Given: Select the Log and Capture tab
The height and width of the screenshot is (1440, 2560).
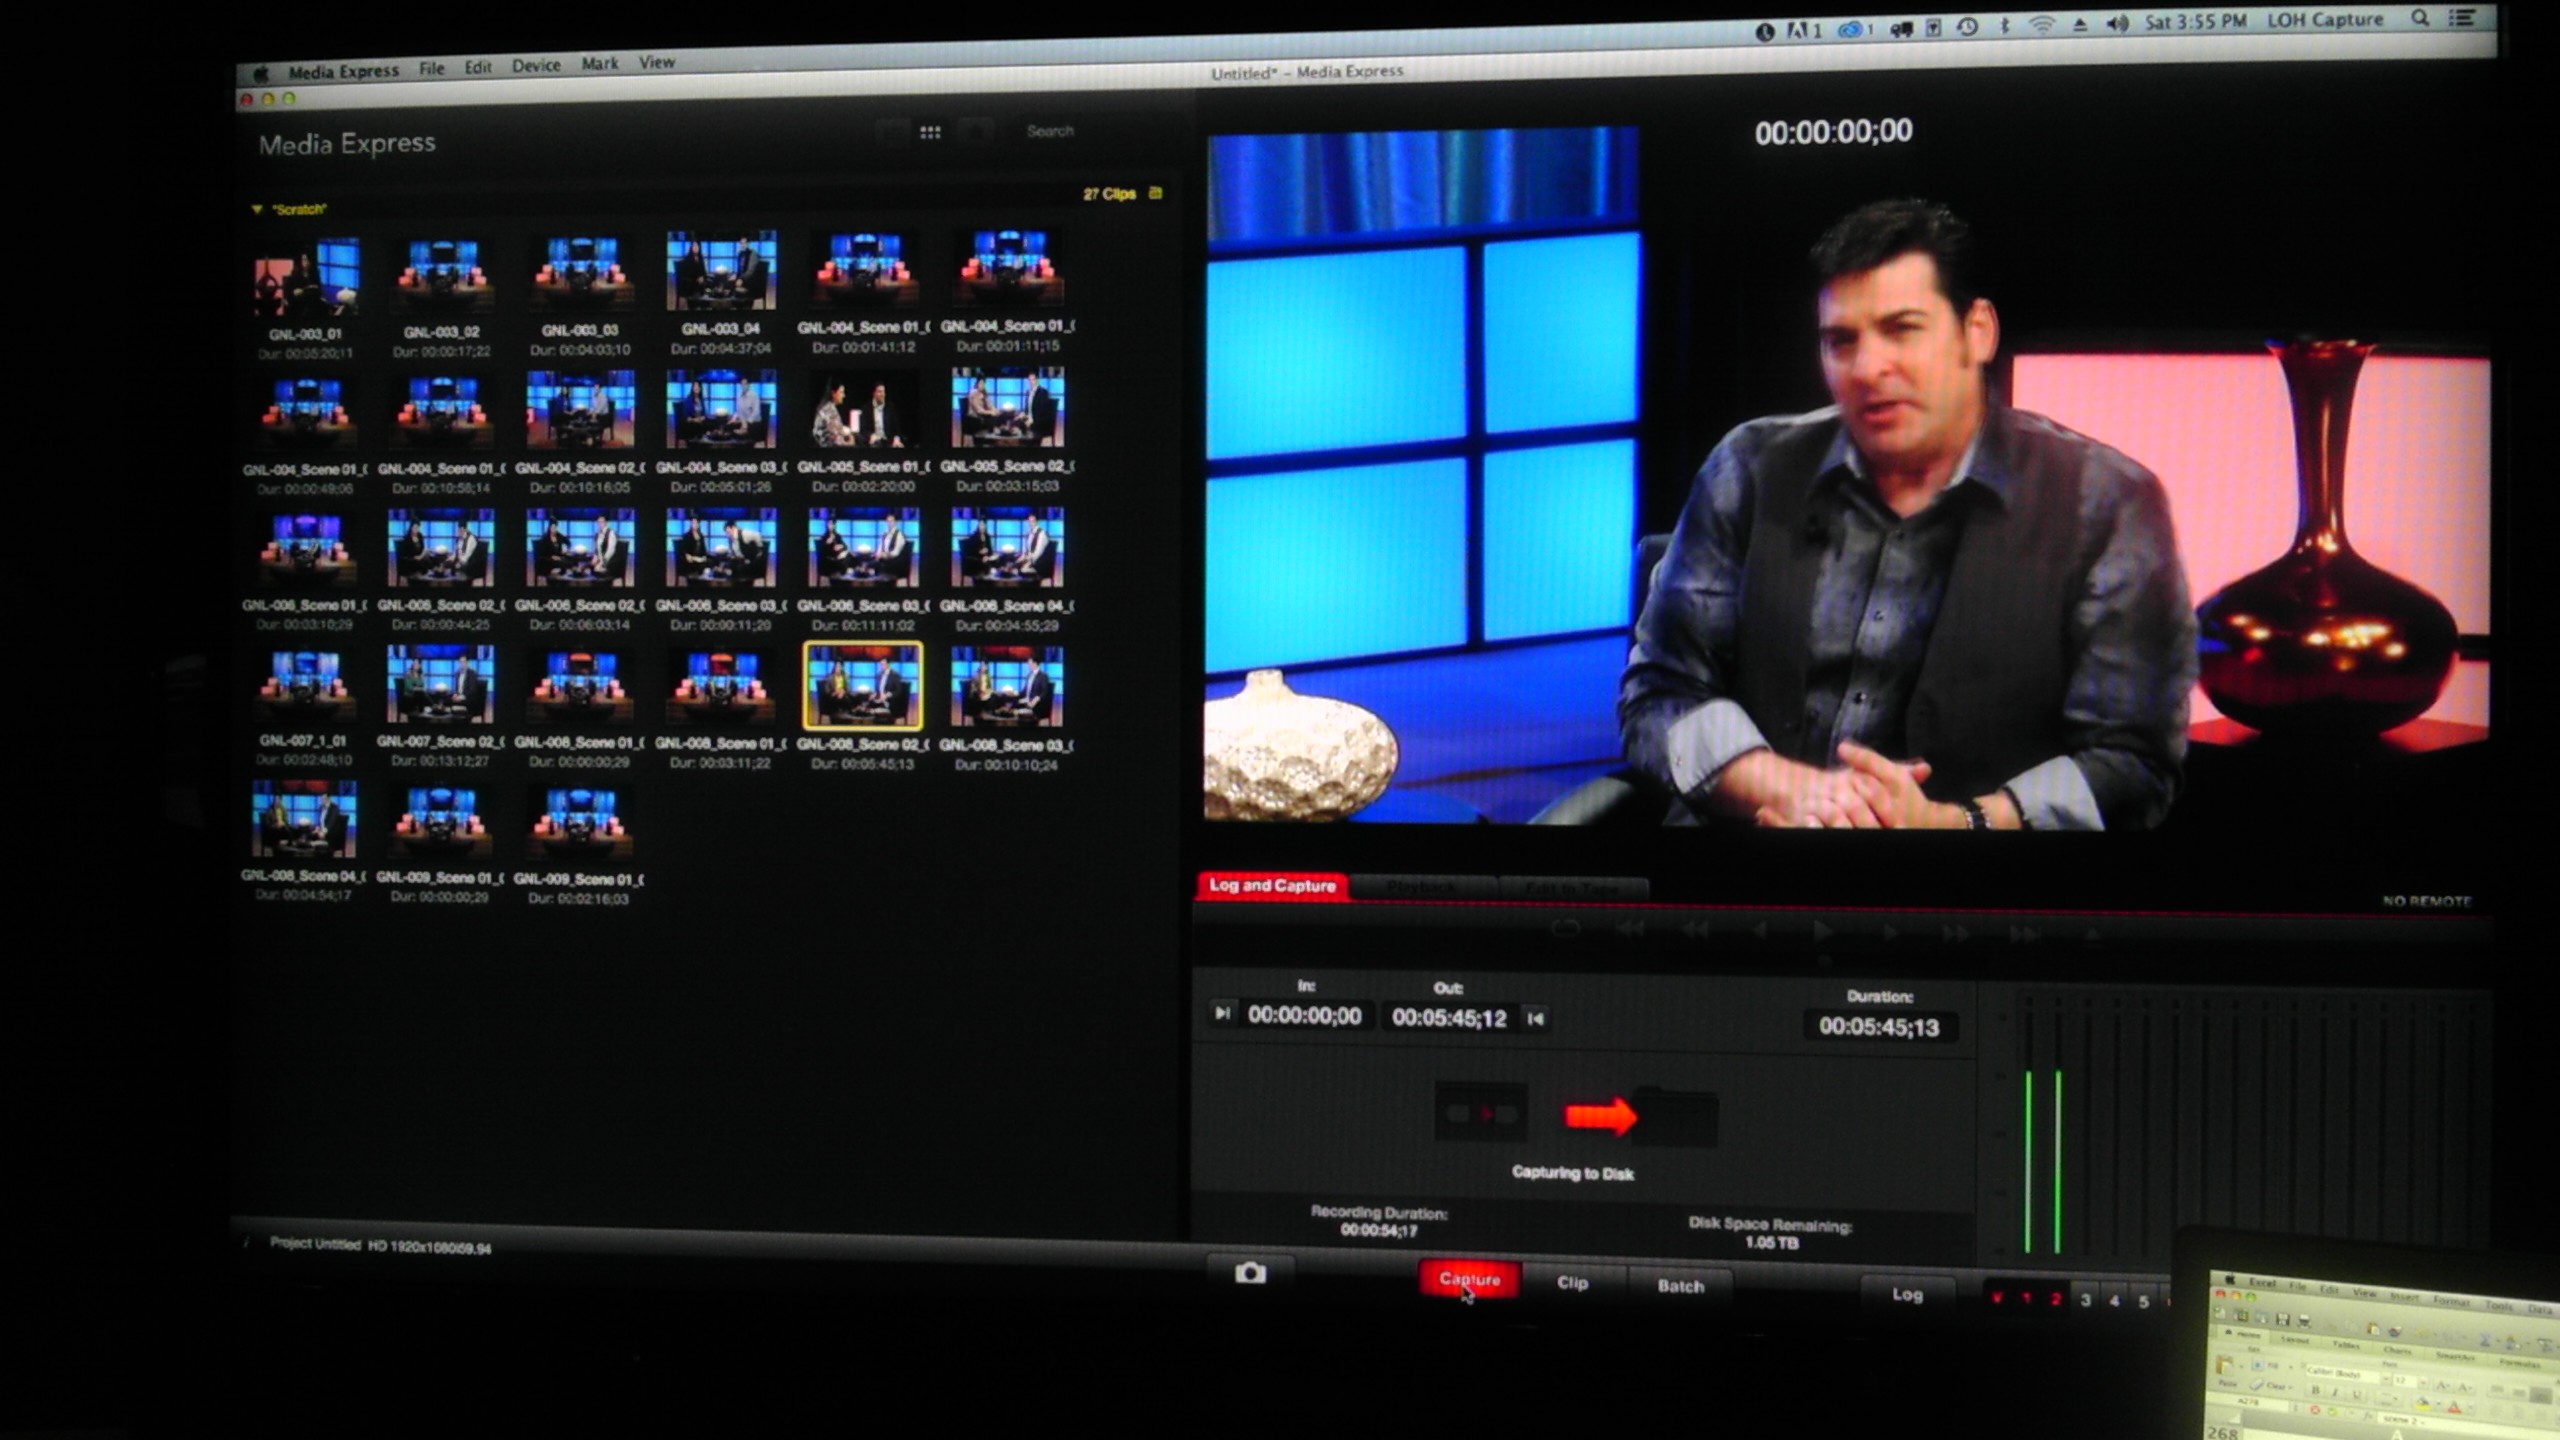Looking at the screenshot, I should [1272, 885].
